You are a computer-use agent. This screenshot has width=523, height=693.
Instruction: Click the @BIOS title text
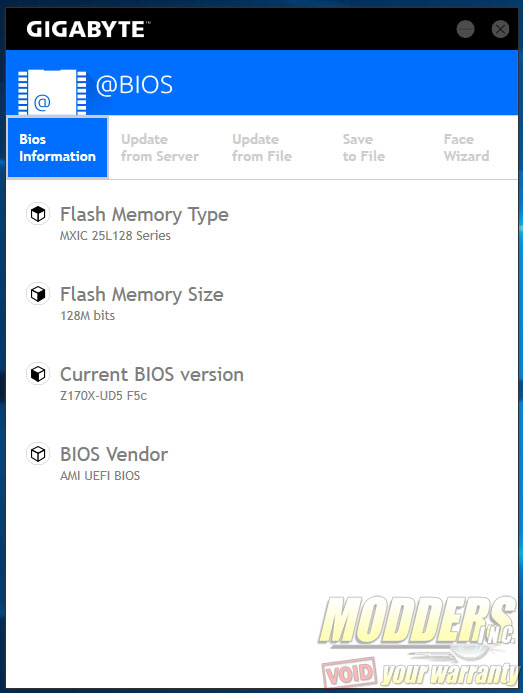tap(134, 85)
